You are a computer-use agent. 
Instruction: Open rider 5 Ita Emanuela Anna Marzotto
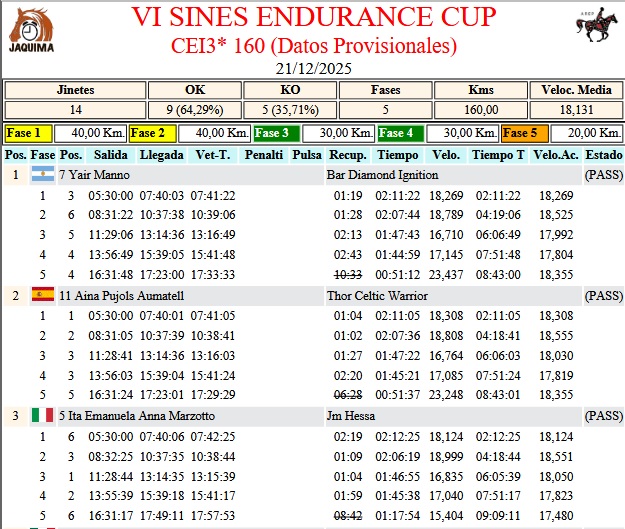[137, 415]
